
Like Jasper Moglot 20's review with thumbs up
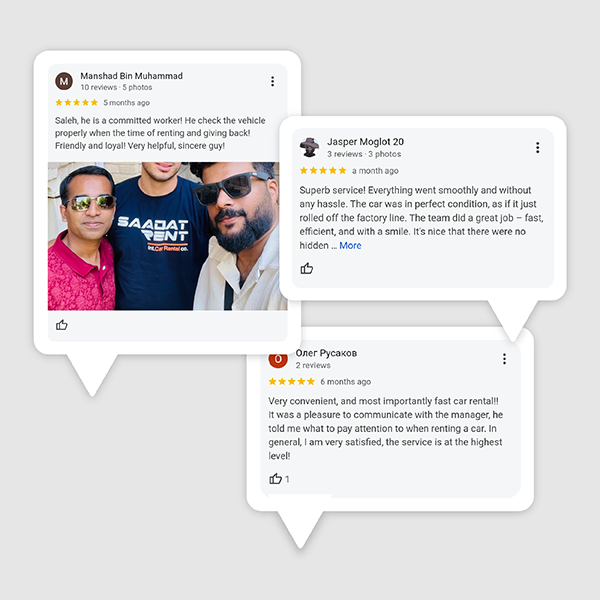tap(307, 268)
